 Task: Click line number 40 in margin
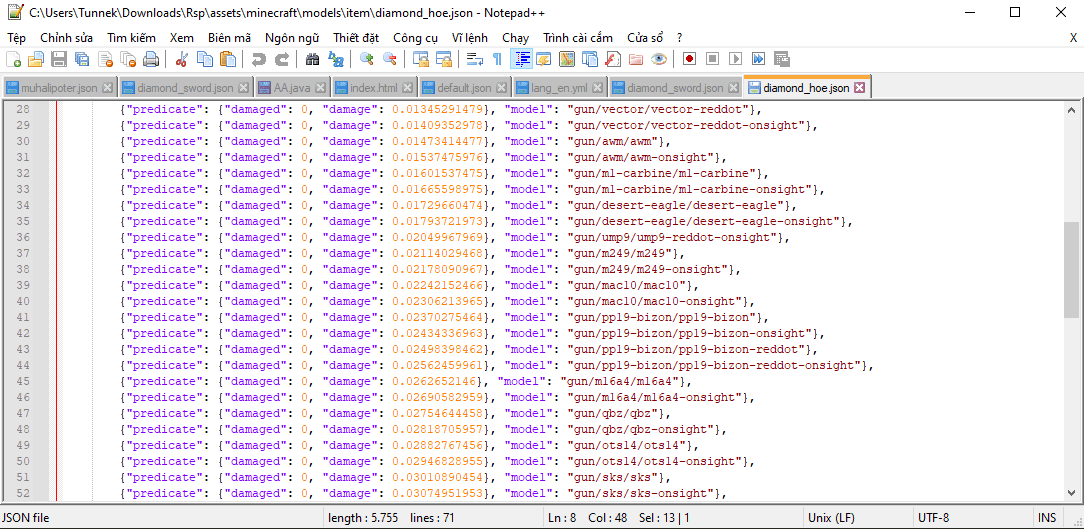click(23, 301)
